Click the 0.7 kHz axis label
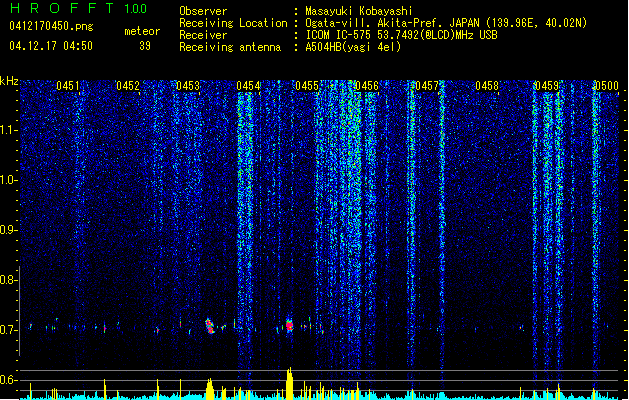 click(x=9, y=330)
